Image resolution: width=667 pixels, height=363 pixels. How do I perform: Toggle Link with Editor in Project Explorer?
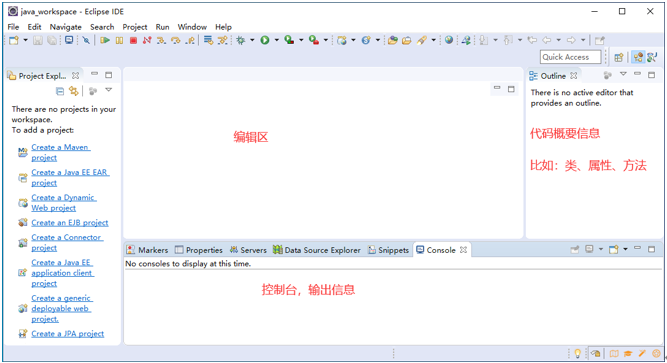click(x=74, y=91)
